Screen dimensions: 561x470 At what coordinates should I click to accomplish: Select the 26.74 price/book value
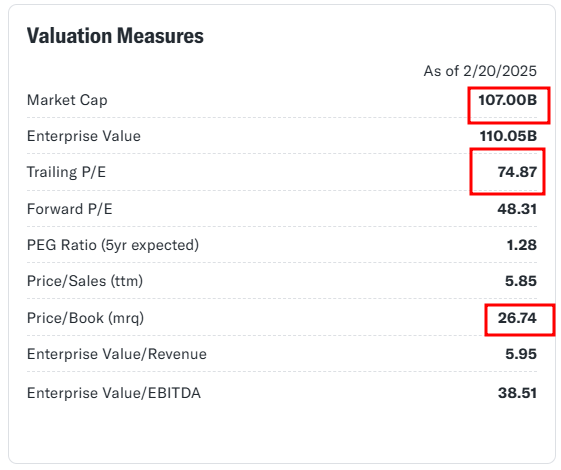[x=517, y=318]
